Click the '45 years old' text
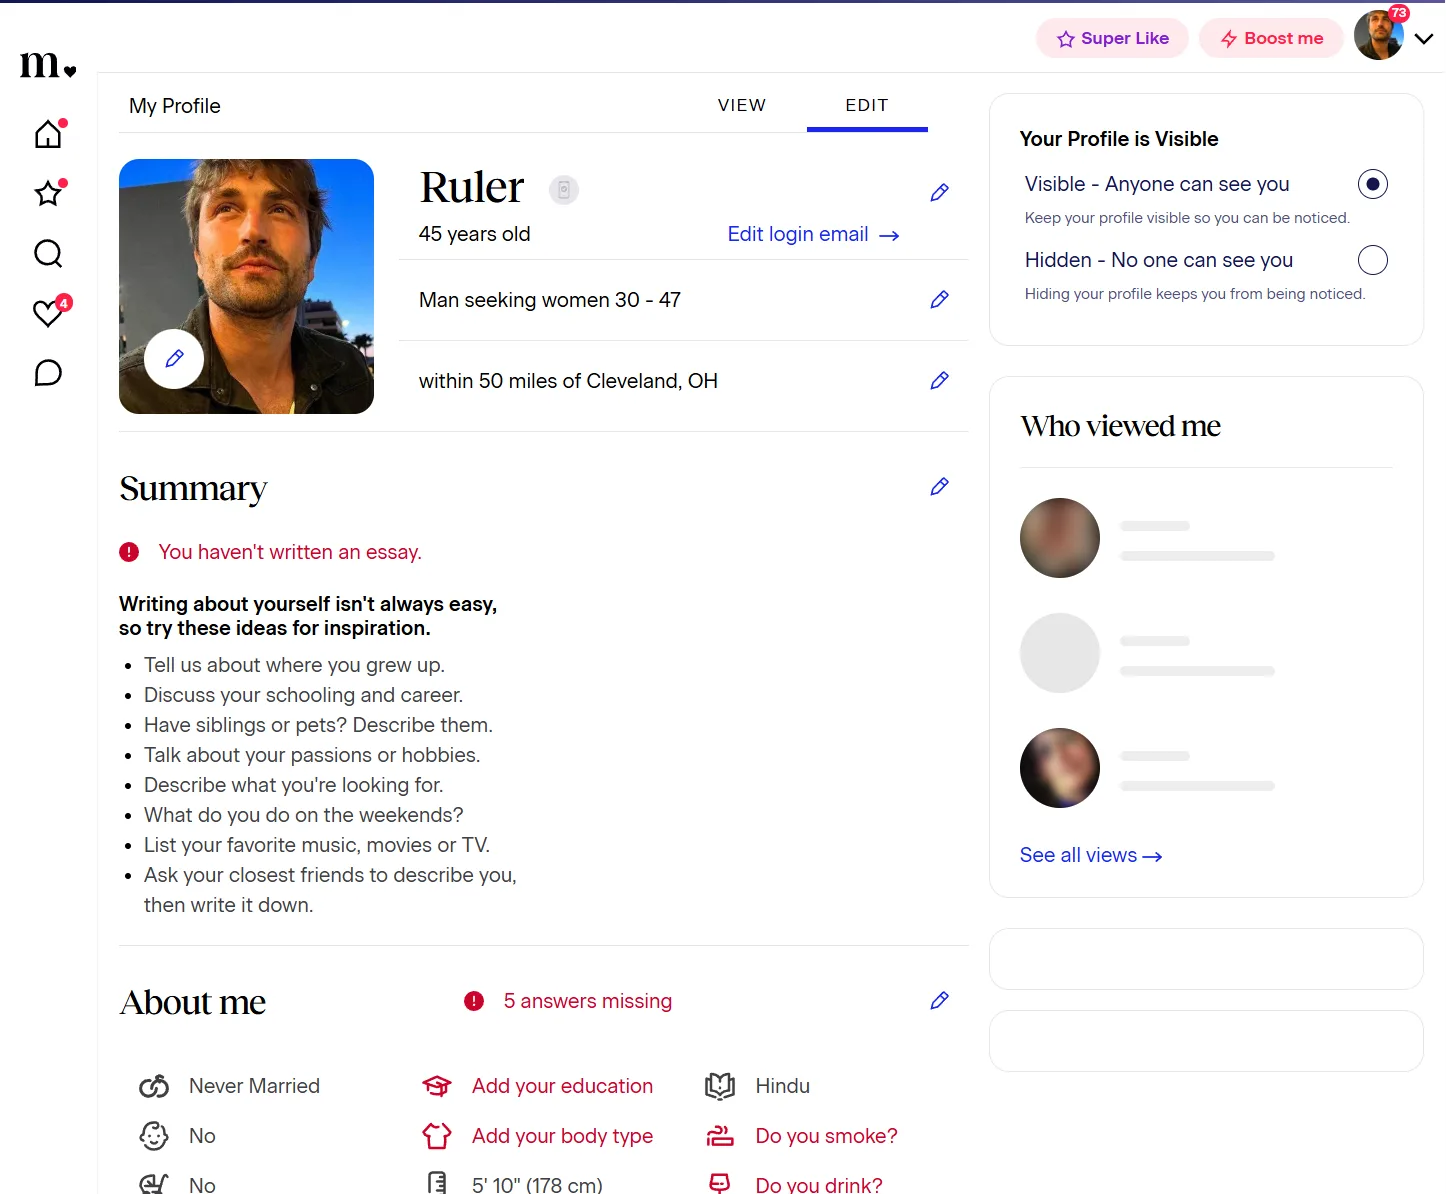Viewport: 1446px width, 1194px height. point(475,234)
